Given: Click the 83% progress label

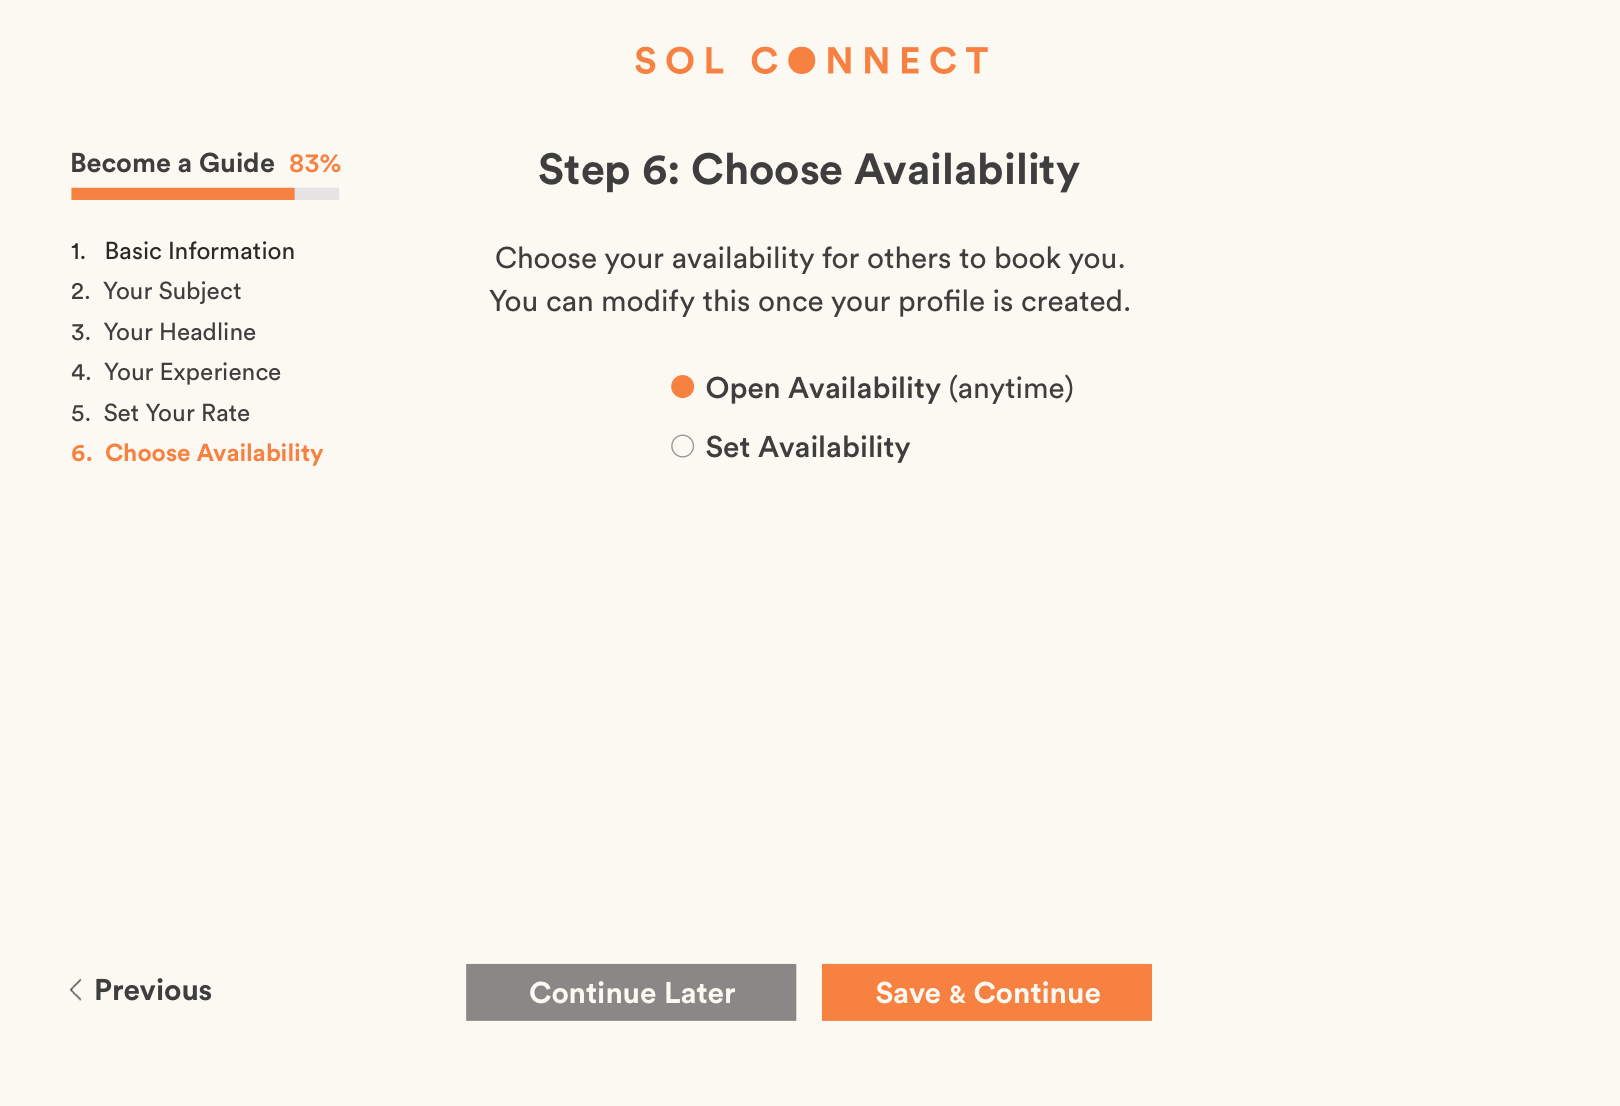Looking at the screenshot, I should tap(315, 163).
